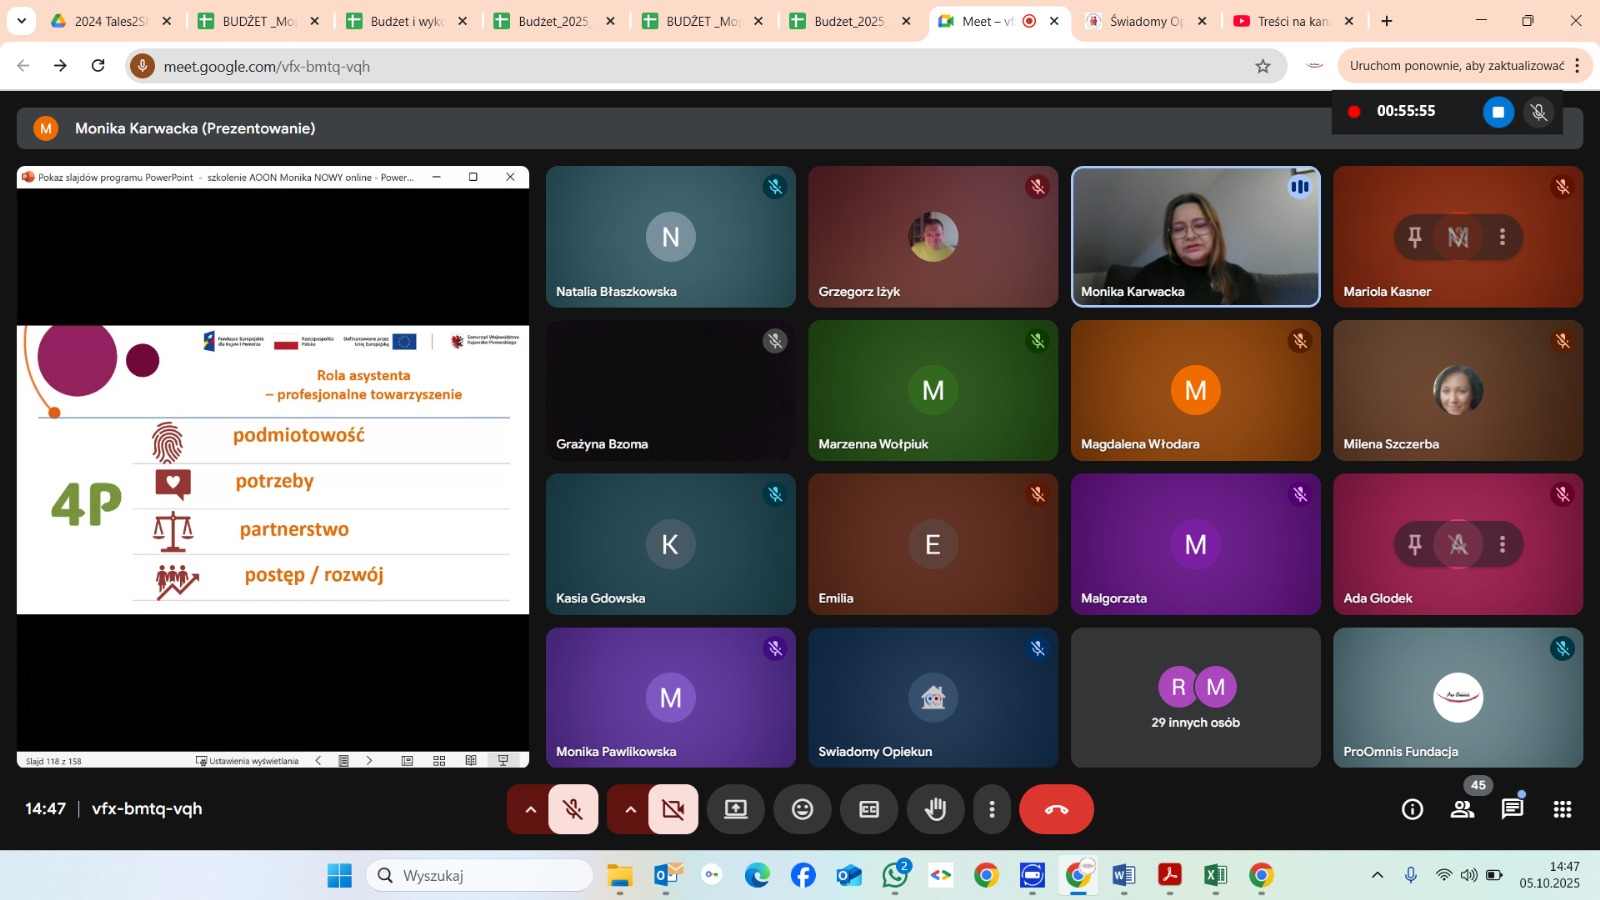
Task: Turn on captions in the toolbar
Action: pos(869,809)
